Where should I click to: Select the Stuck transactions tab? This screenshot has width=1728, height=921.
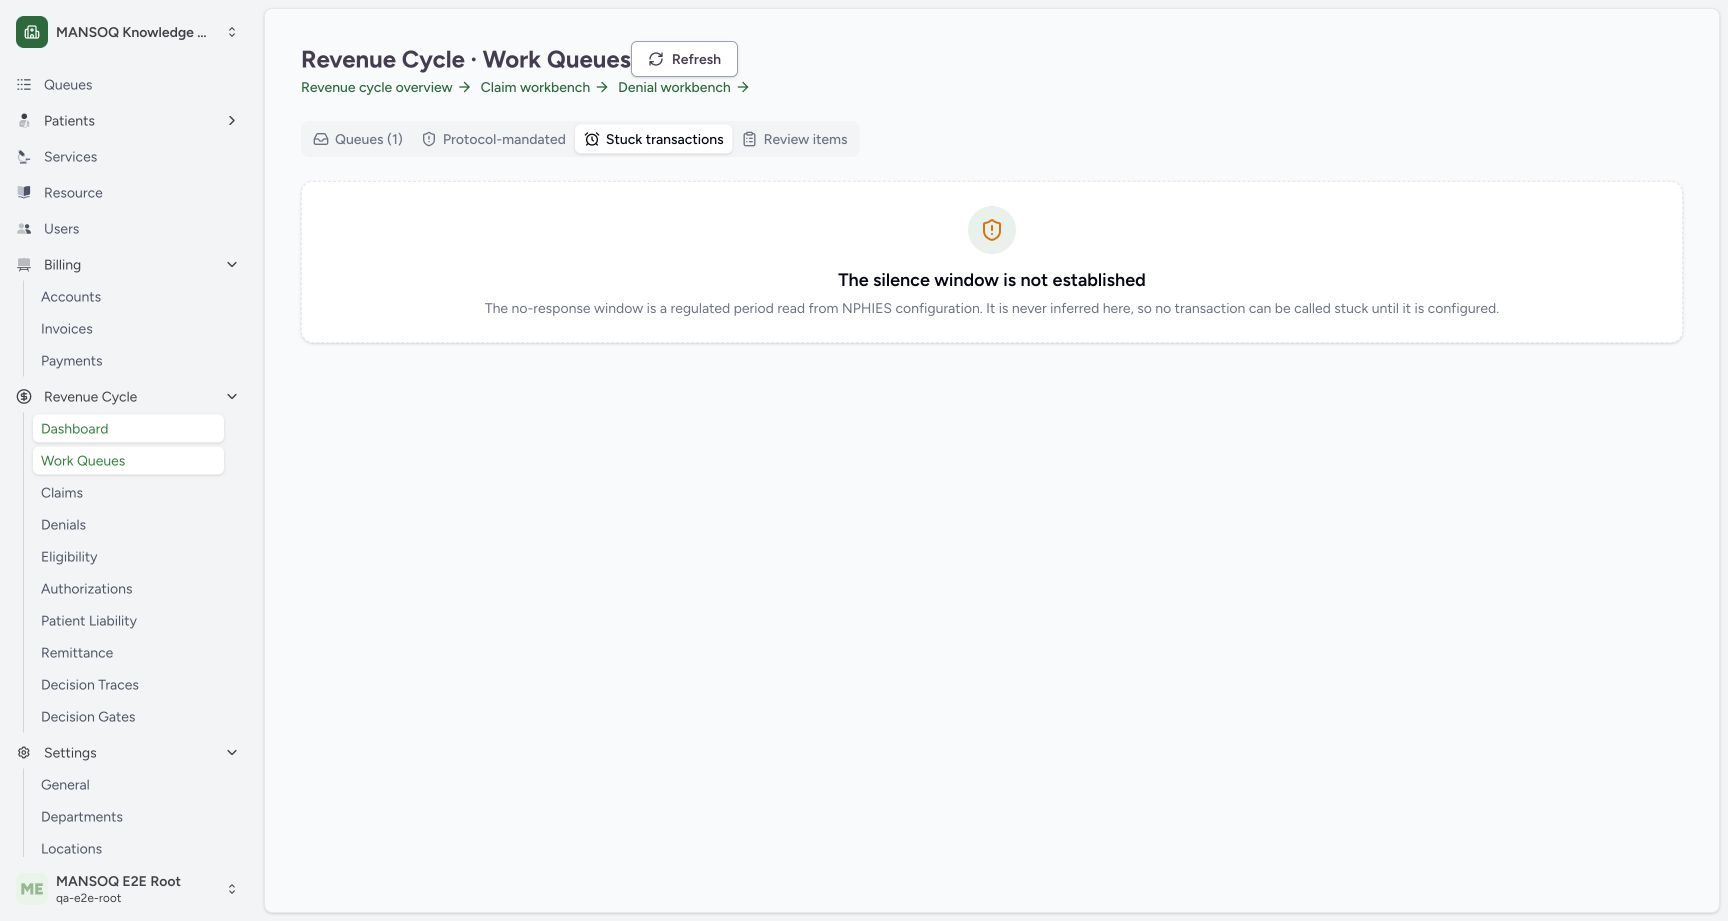[x=654, y=139]
